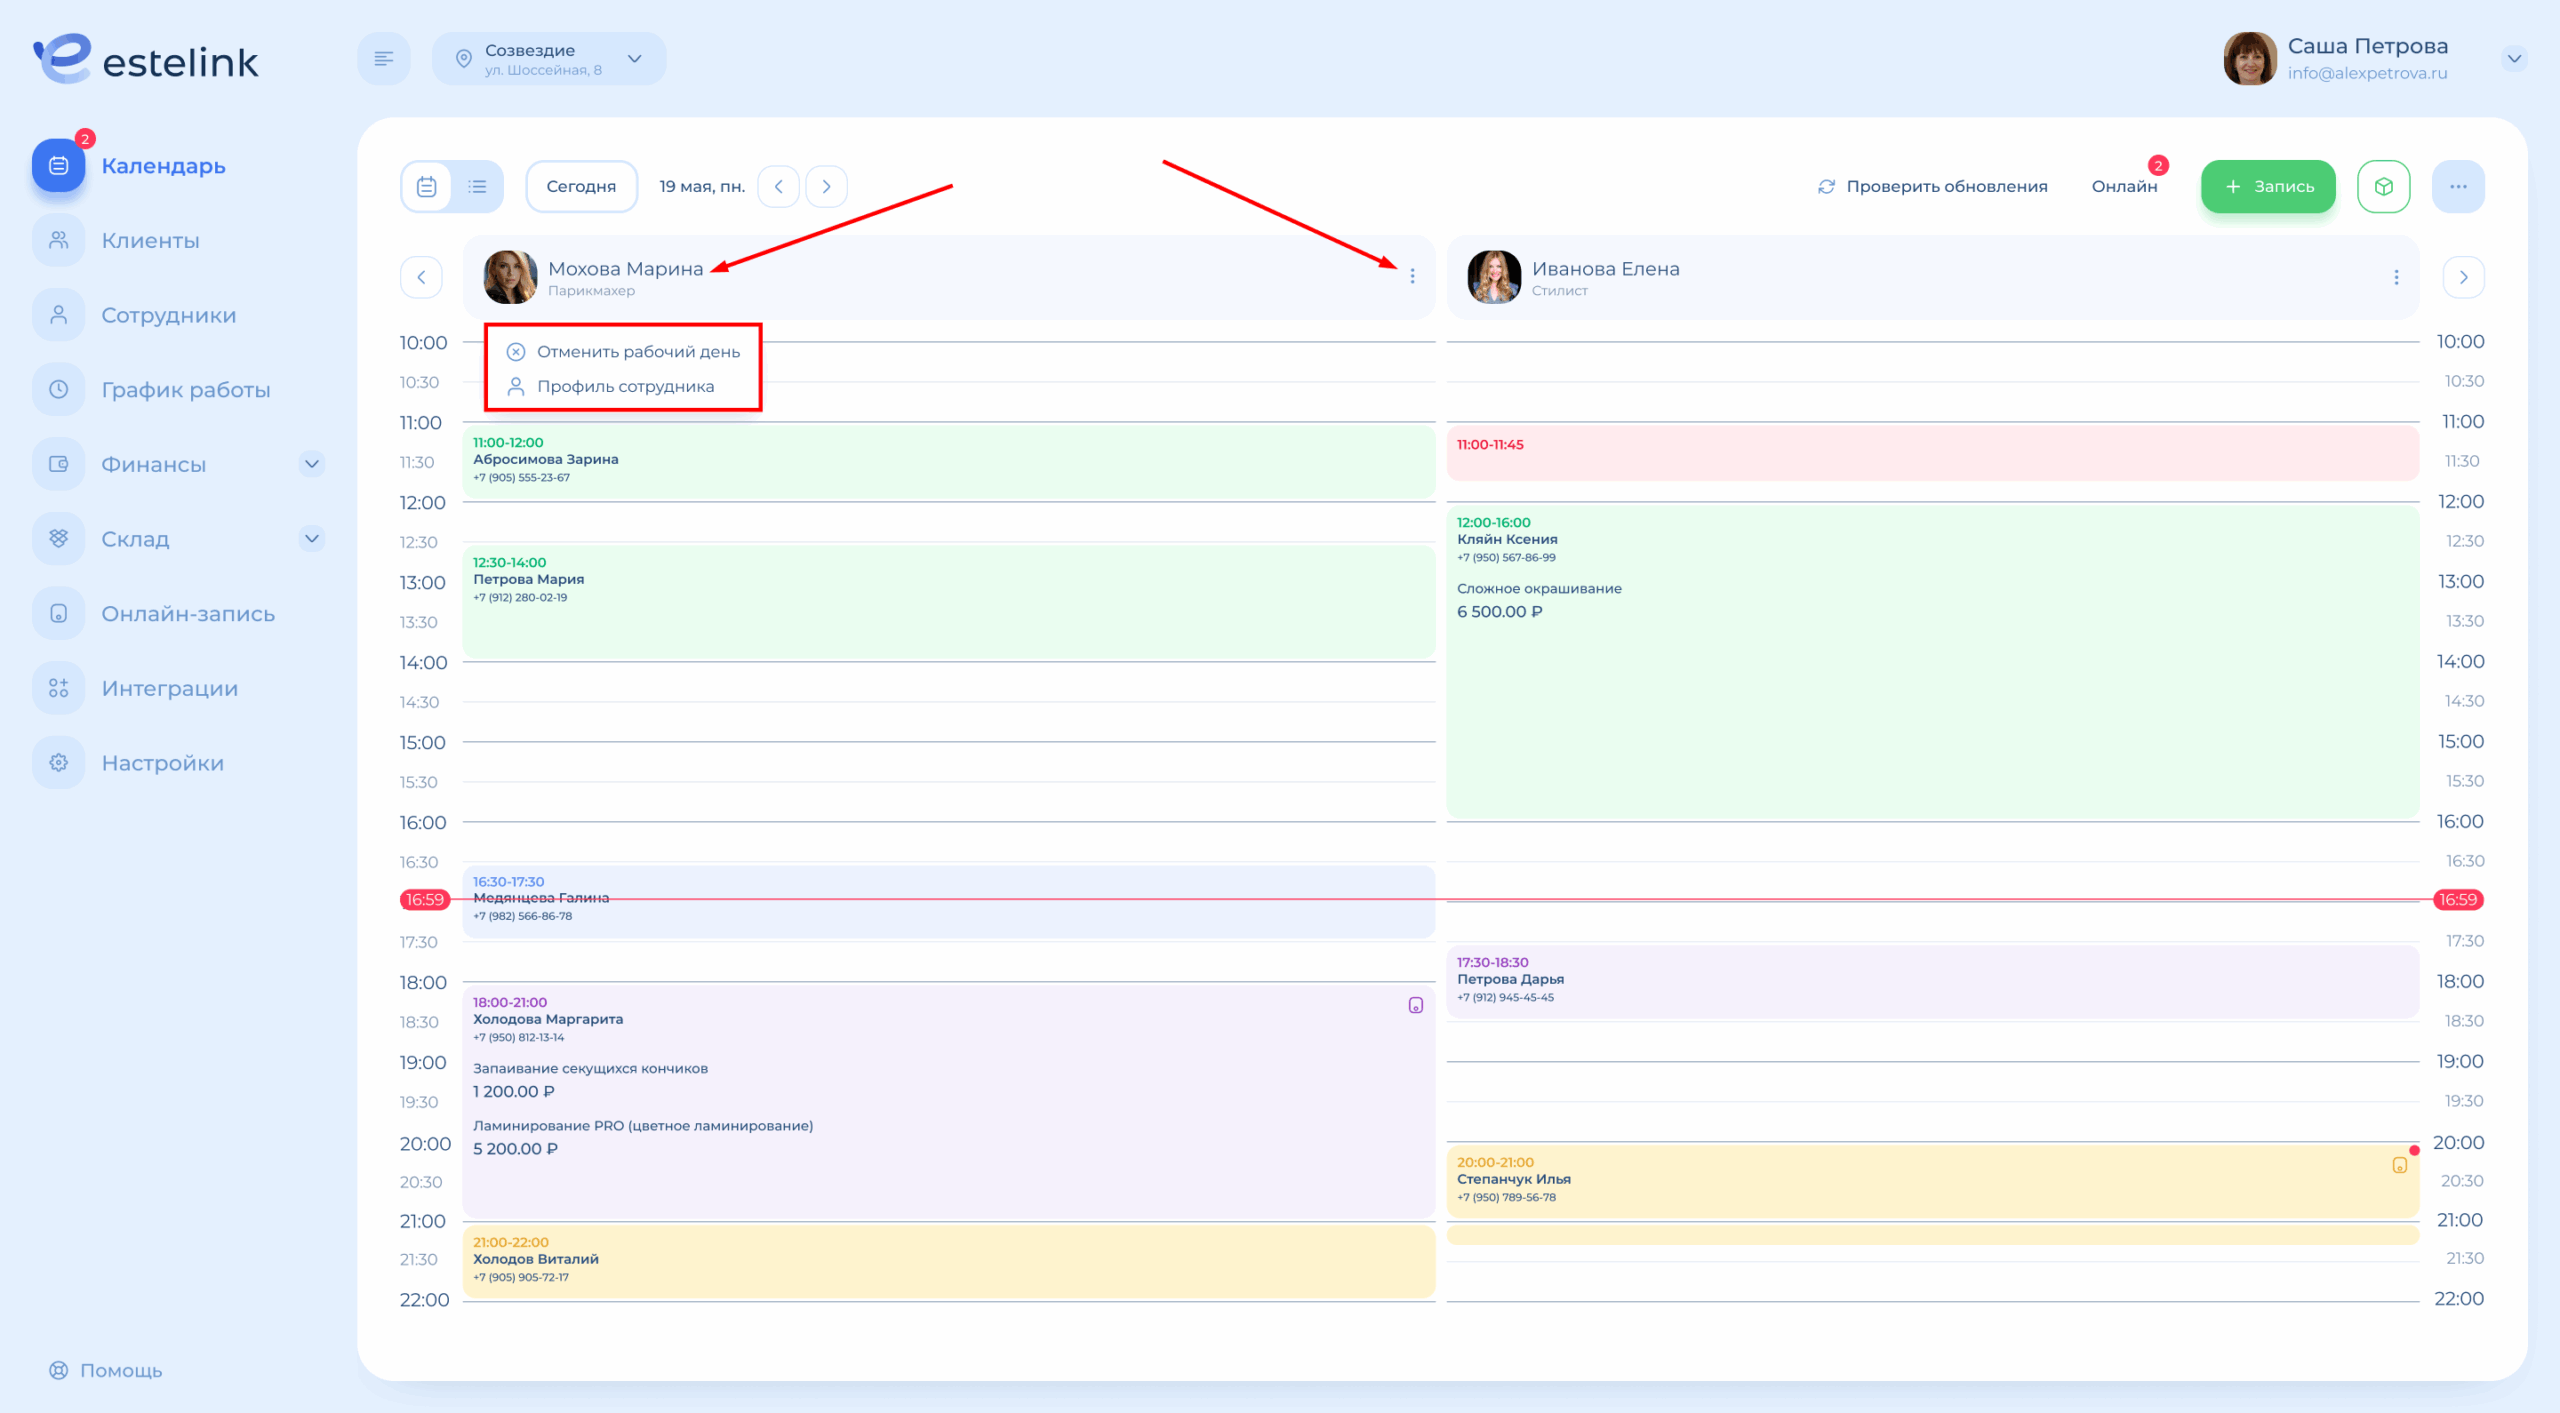2560x1413 pixels.
Task: Open the Созвездие location dropdown
Action: point(549,59)
